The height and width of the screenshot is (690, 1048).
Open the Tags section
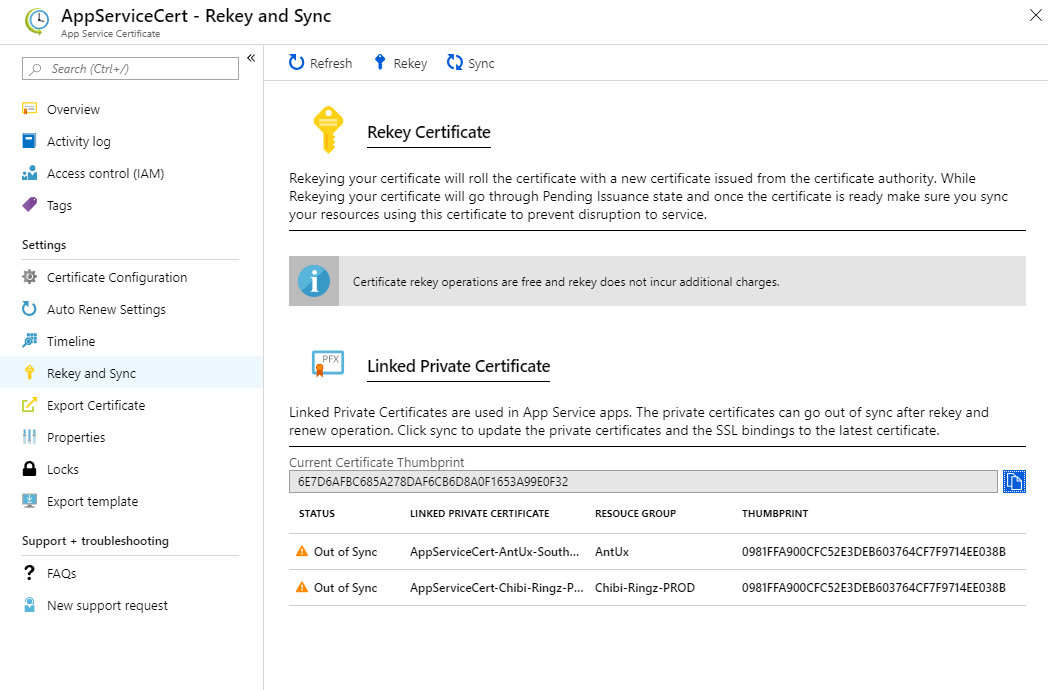pyautogui.click(x=59, y=206)
